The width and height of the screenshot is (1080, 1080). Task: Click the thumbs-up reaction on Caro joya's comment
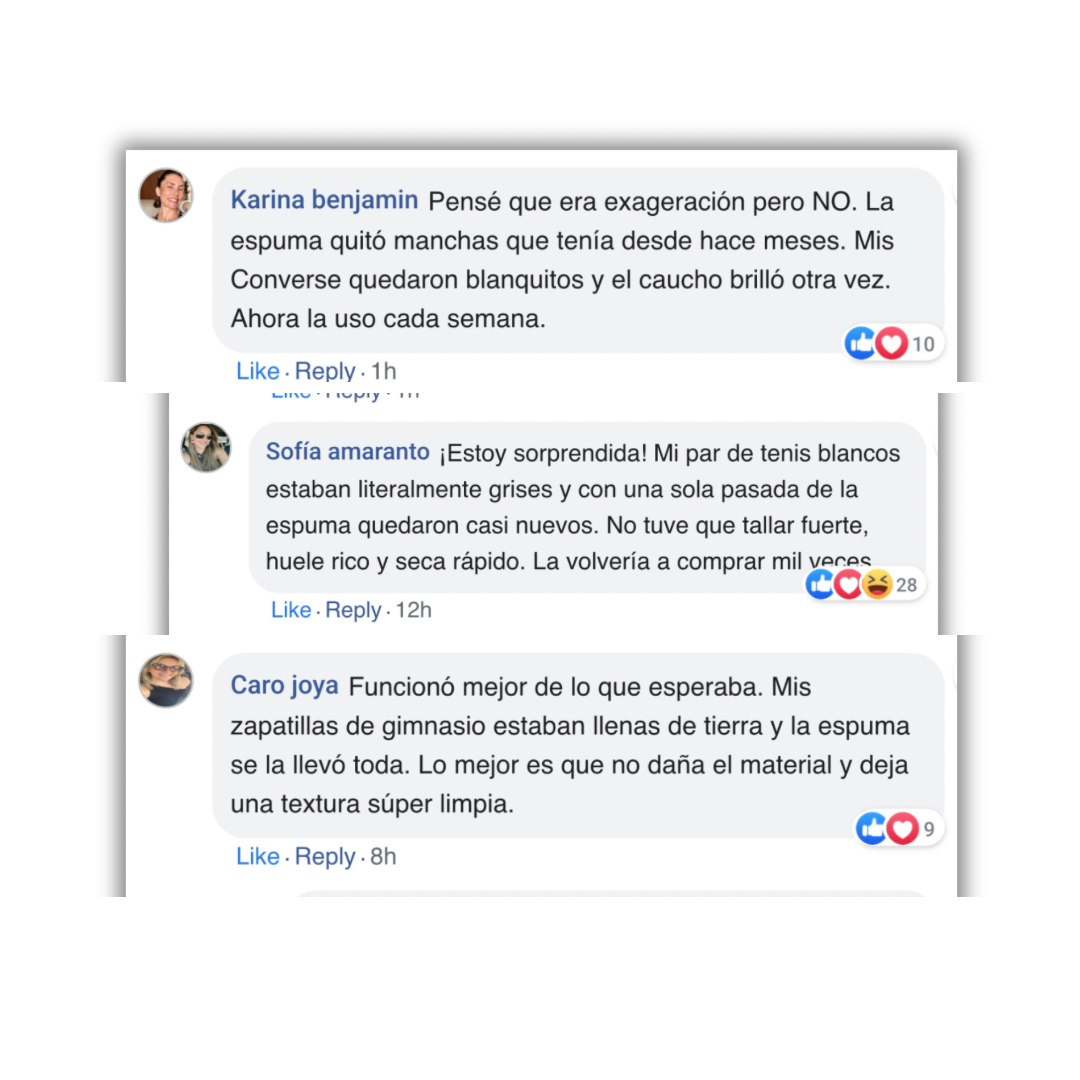pos(871,829)
